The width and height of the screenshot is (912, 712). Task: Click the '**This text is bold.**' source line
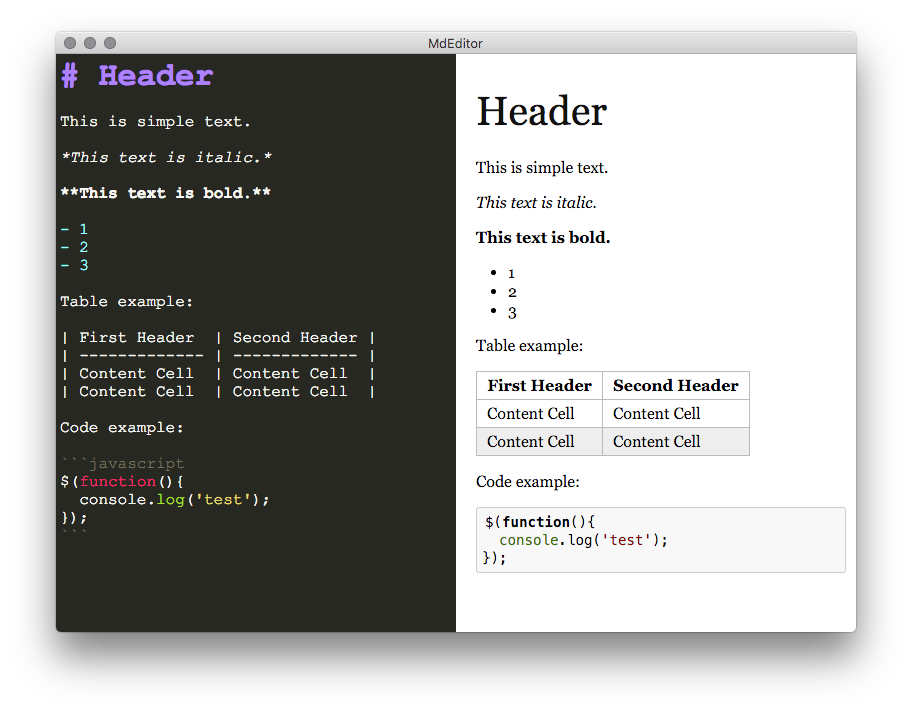pyautogui.click(x=166, y=193)
